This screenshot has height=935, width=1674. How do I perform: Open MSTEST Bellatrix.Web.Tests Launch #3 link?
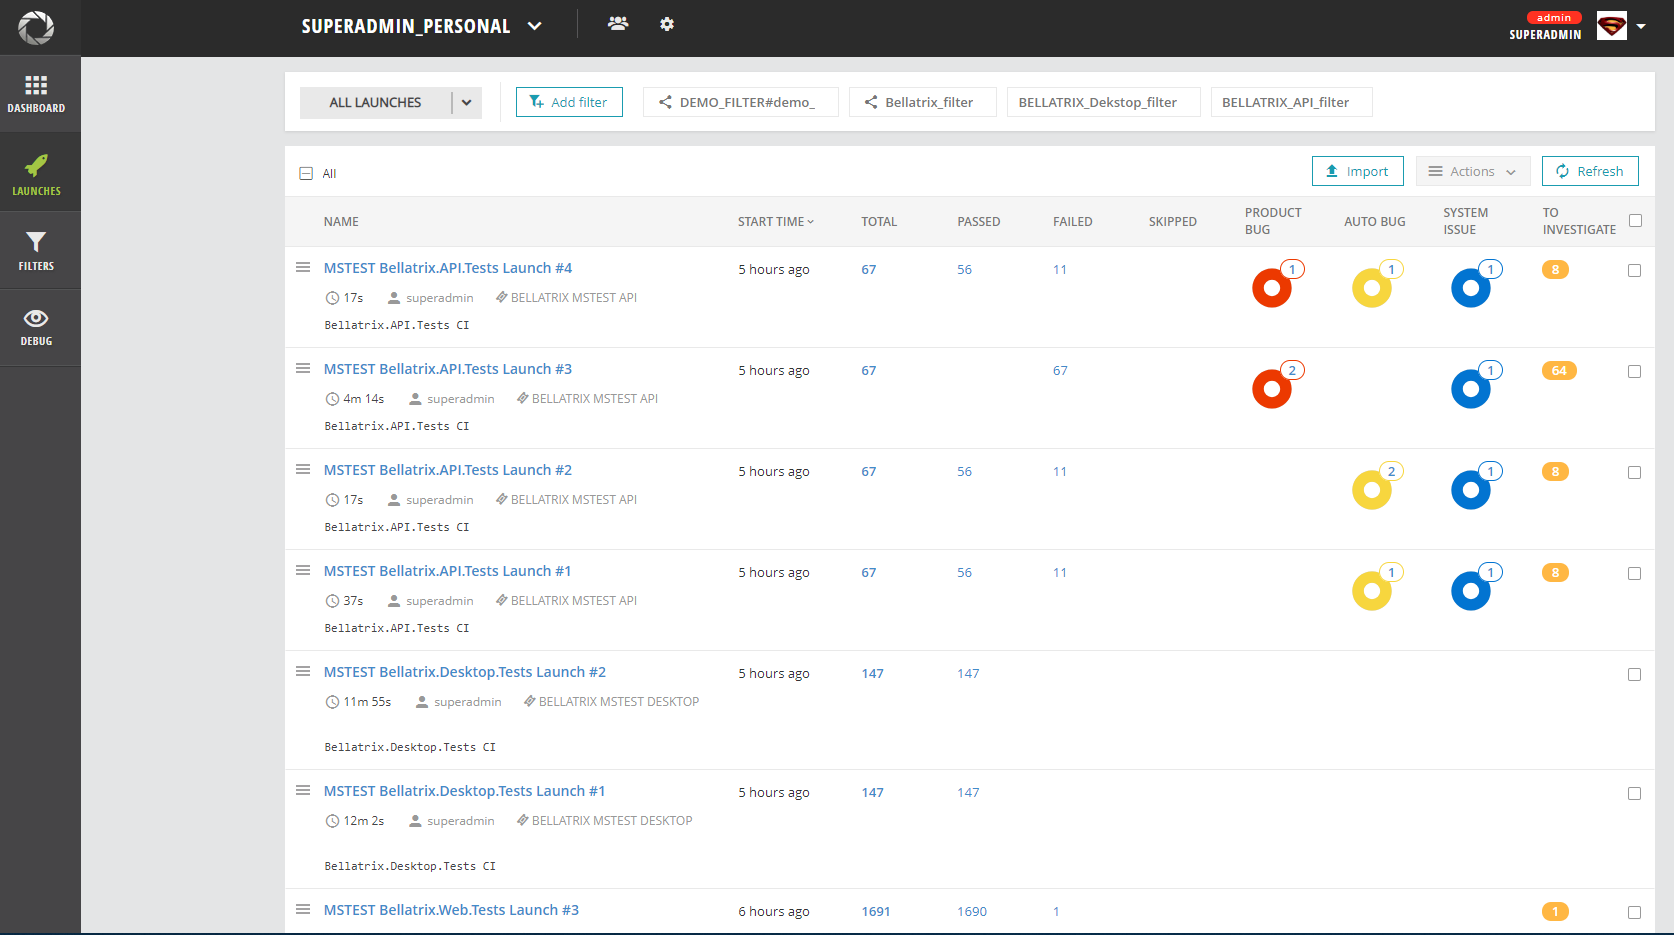451,910
